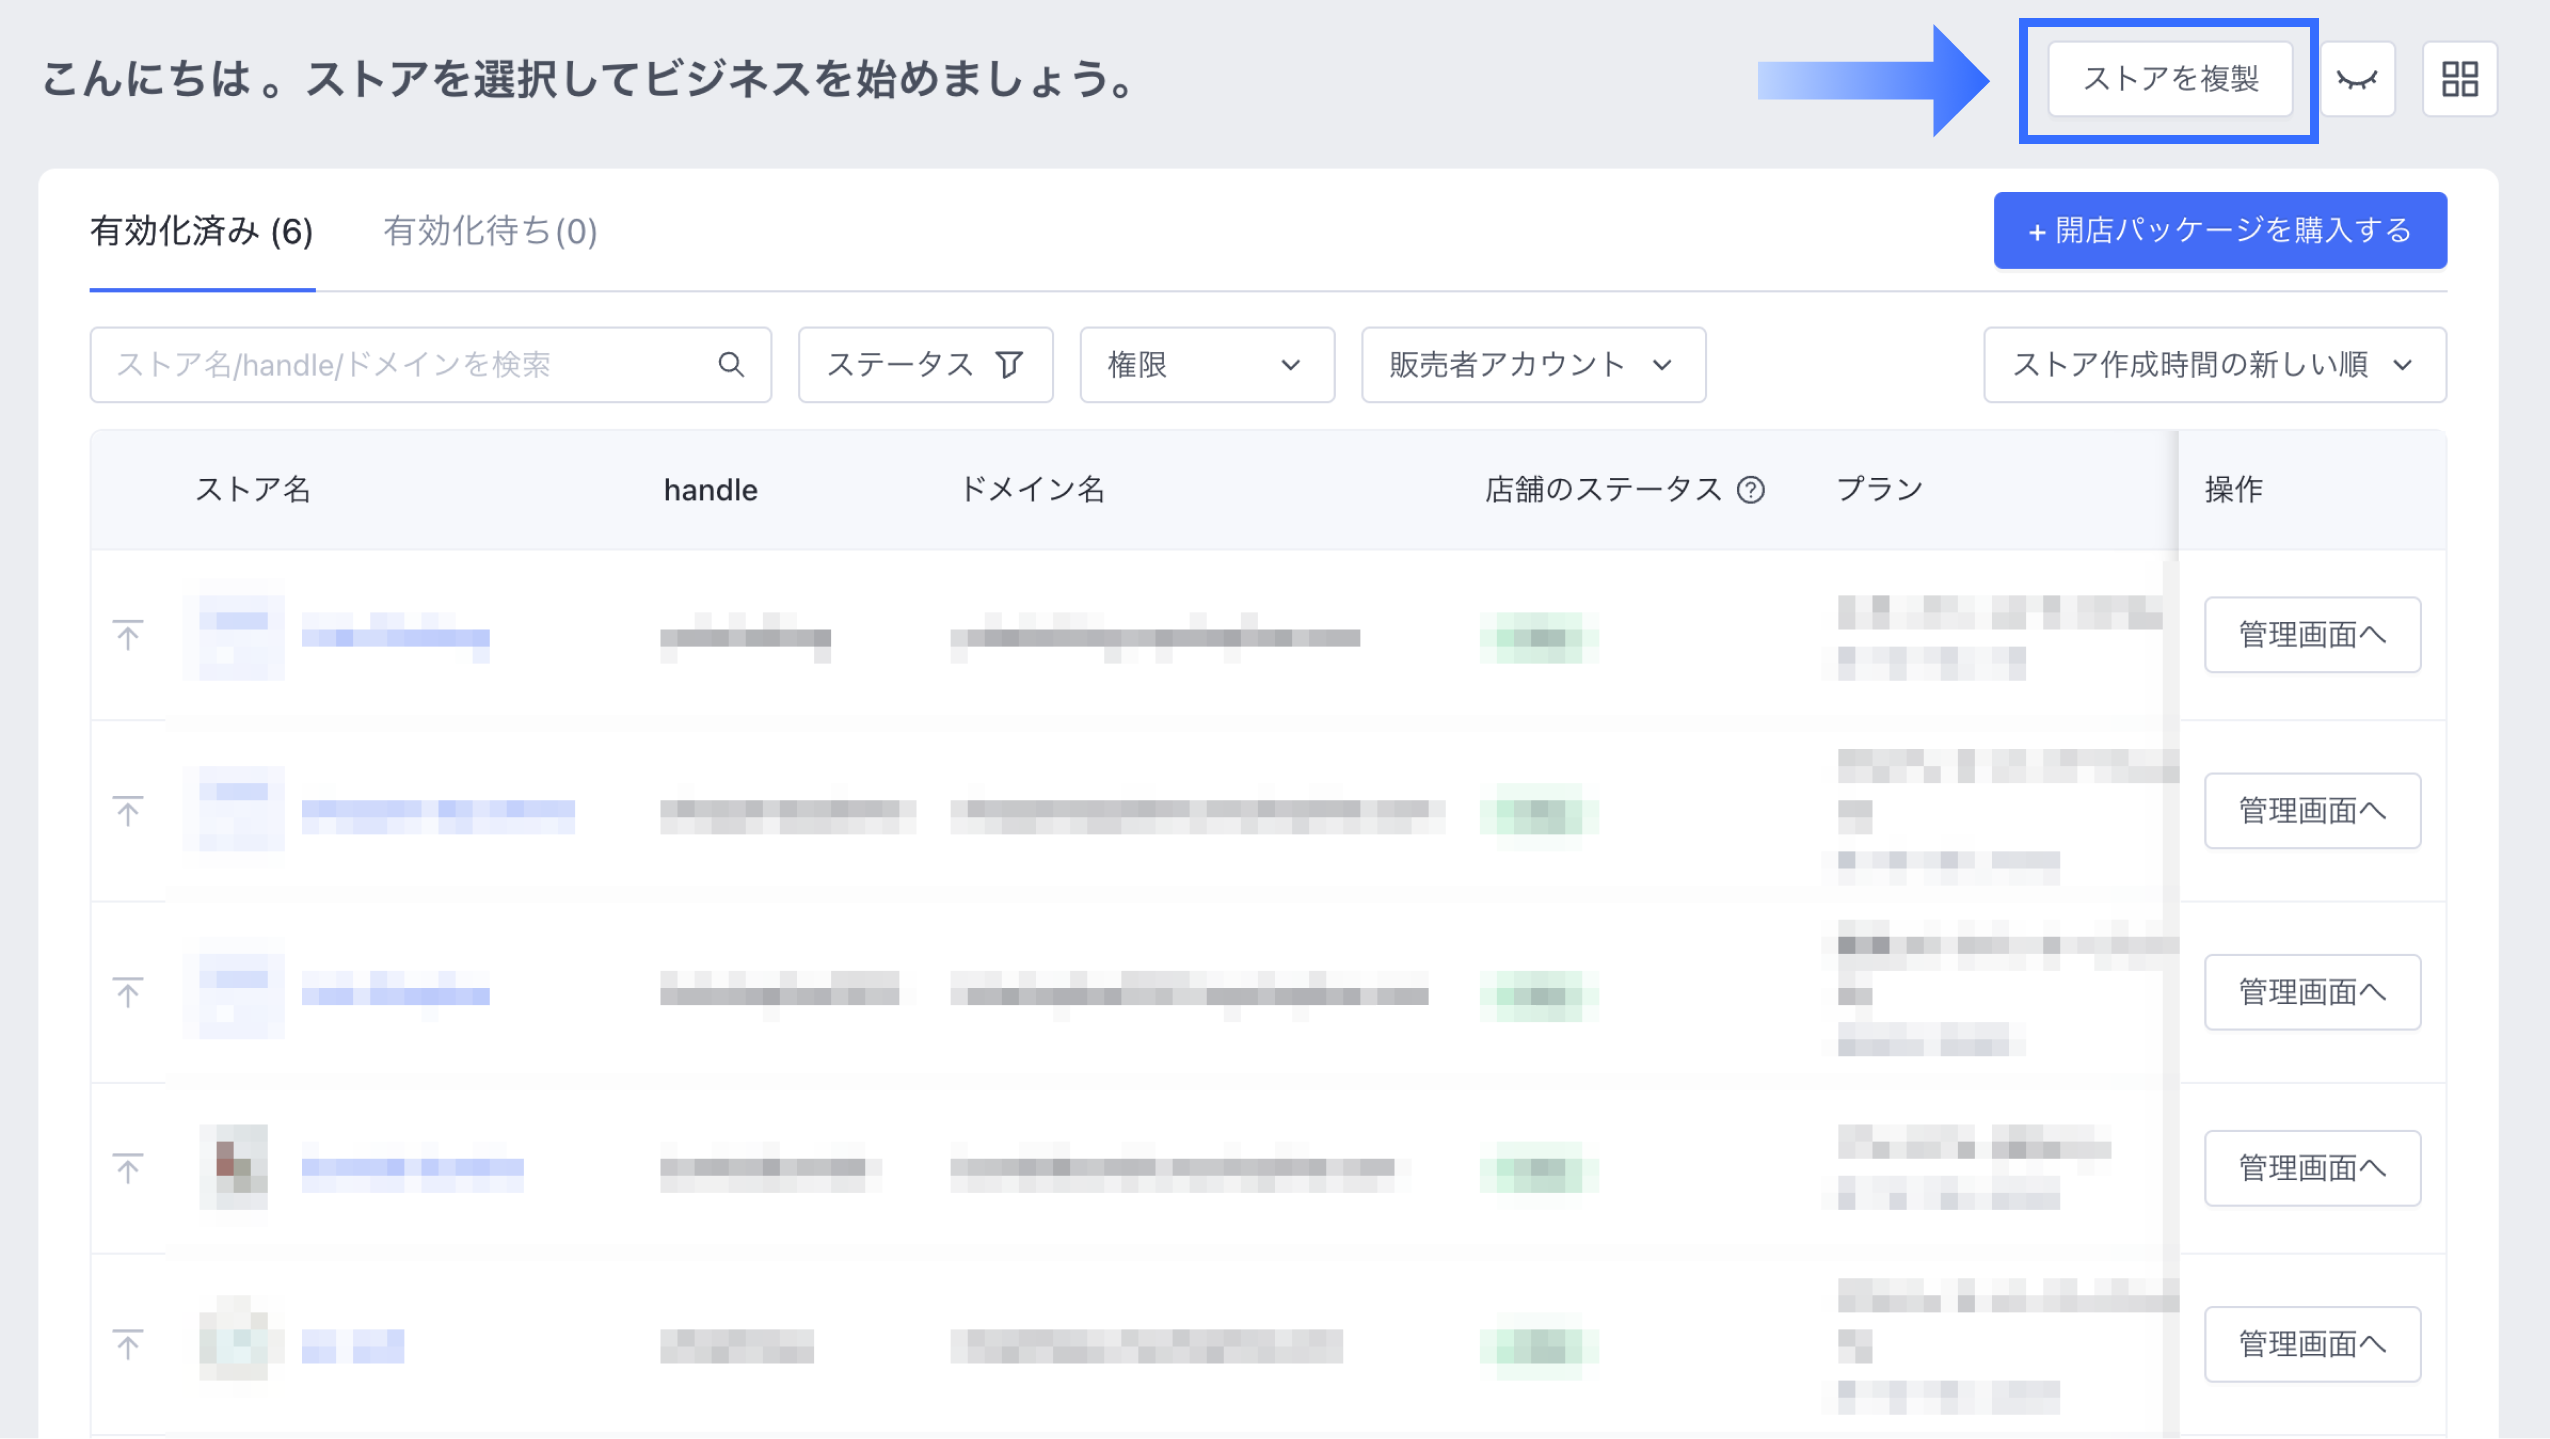The width and height of the screenshot is (2550, 1439).
Task: Pin the second store row to top
Action: click(x=128, y=811)
